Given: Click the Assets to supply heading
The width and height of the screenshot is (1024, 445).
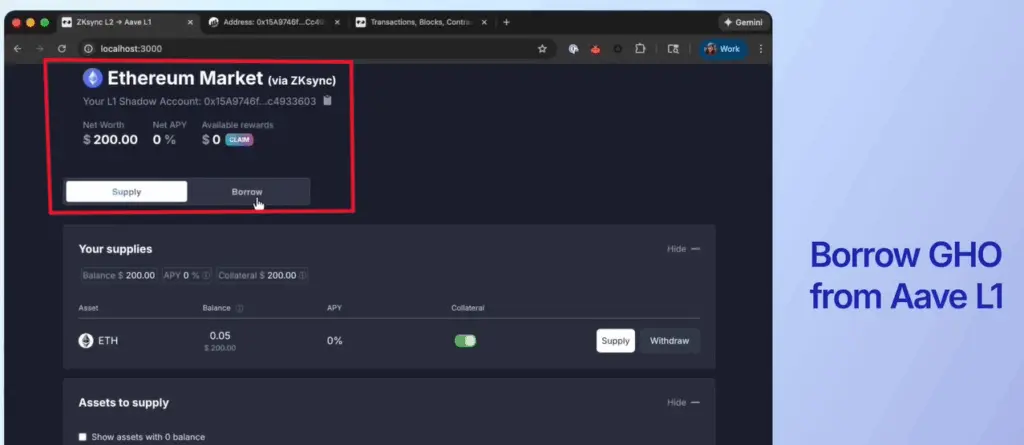Looking at the screenshot, I should click(123, 403).
